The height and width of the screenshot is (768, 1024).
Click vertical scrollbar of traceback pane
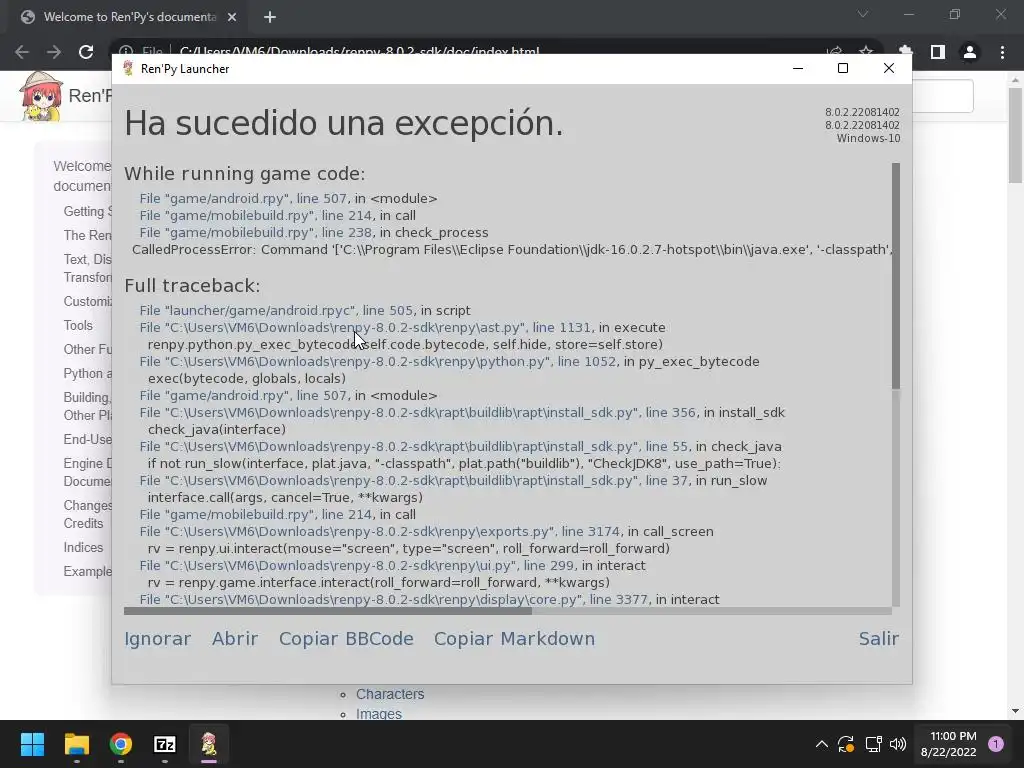[895, 276]
